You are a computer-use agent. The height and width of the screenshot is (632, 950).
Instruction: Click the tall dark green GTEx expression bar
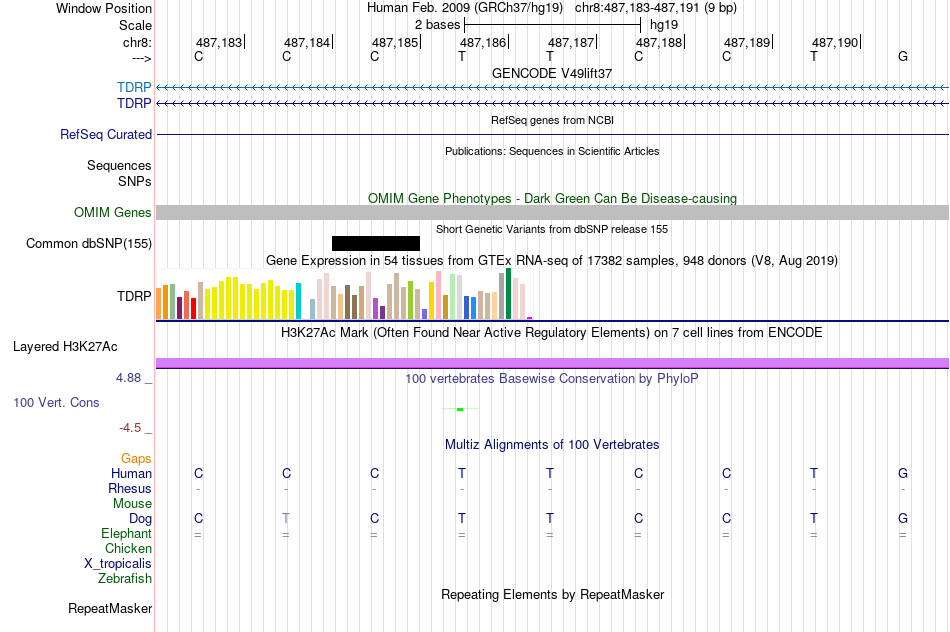click(508, 294)
